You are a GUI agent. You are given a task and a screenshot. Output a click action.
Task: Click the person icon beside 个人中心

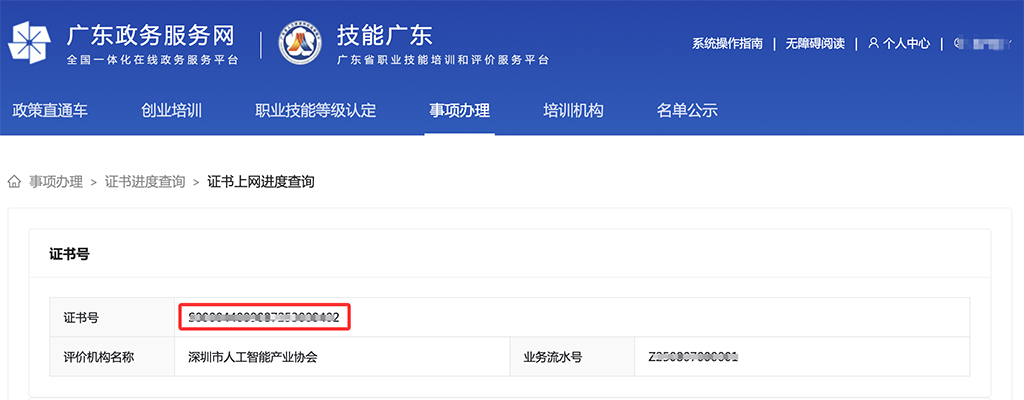click(x=873, y=43)
